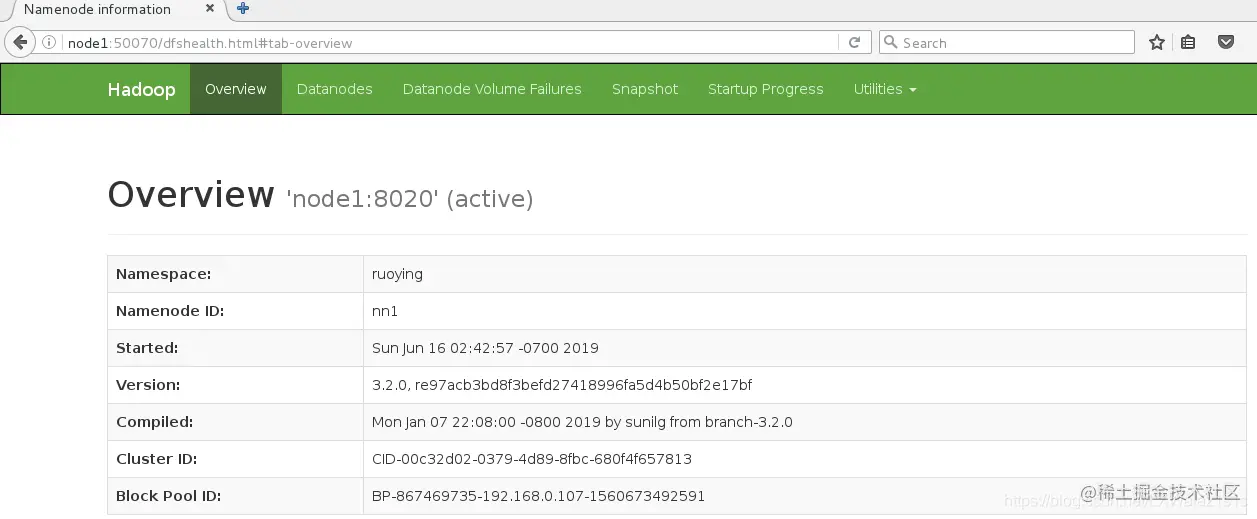This screenshot has width=1257, height=519.
Task: Click the Block Pool ID value 'BP-867469735...'
Action: click(x=538, y=496)
